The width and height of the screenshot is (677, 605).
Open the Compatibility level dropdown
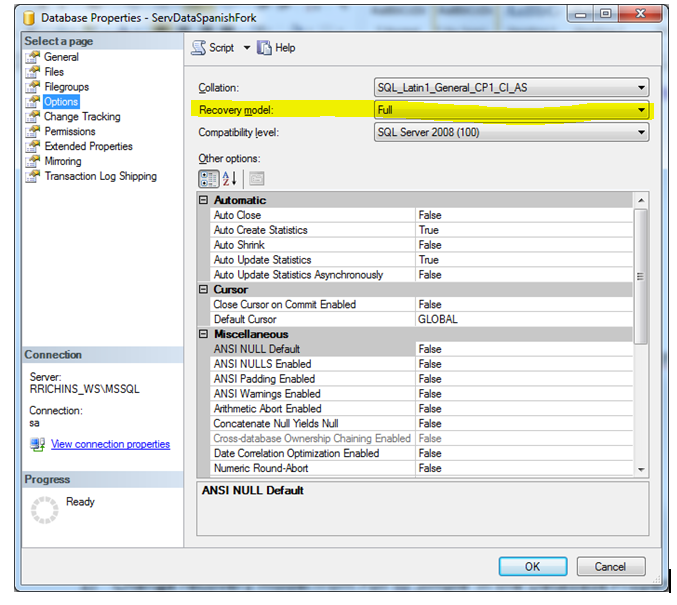pyautogui.click(x=511, y=132)
